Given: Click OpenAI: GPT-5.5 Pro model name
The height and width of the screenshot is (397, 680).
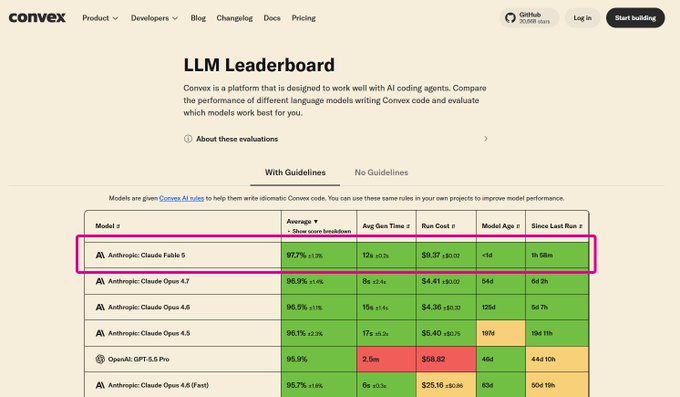Looking at the screenshot, I should coord(139,359).
